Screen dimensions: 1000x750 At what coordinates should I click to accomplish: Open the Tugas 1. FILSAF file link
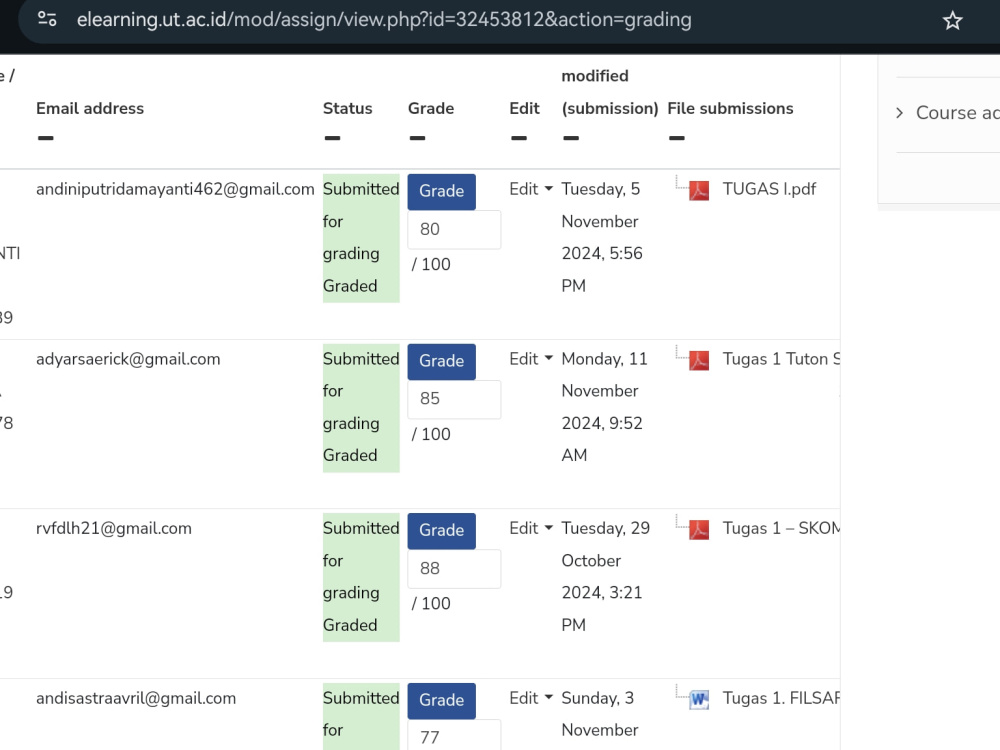[781, 698]
